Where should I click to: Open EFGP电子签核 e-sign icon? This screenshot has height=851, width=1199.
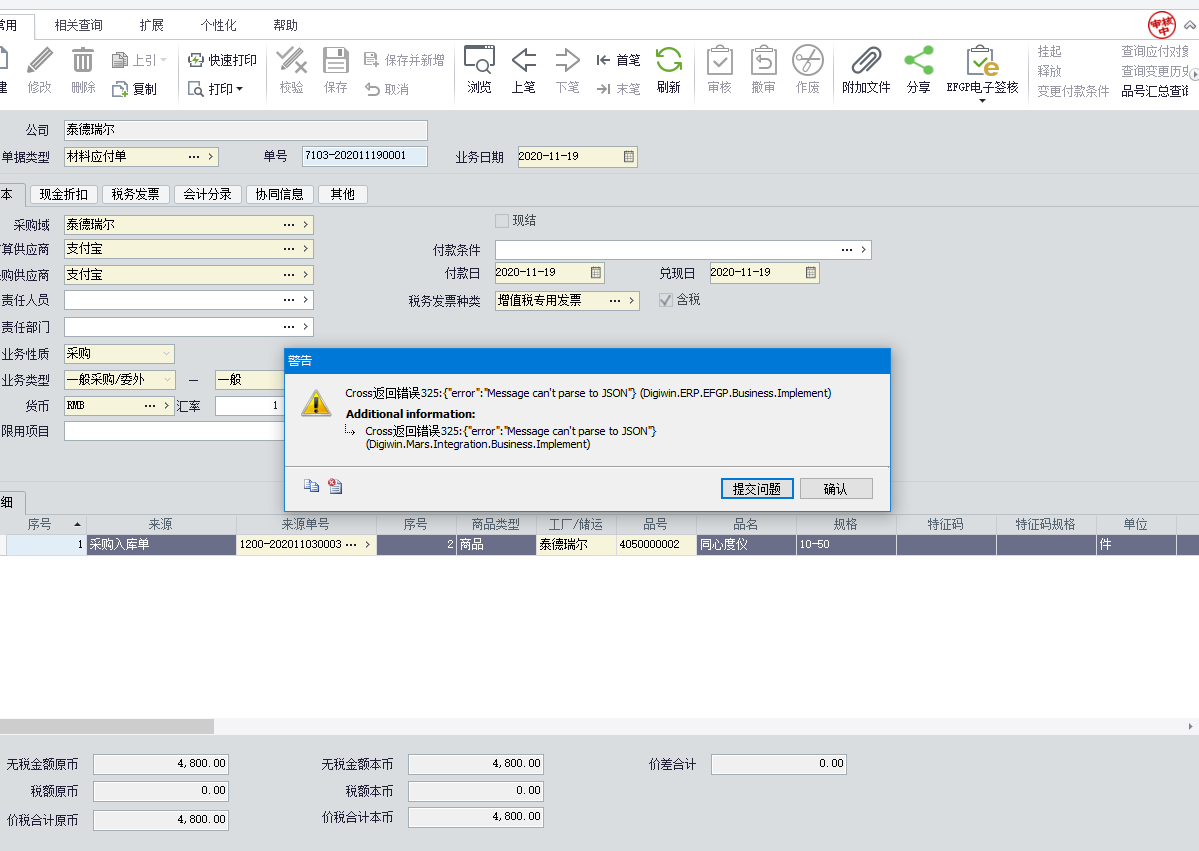coord(983,60)
